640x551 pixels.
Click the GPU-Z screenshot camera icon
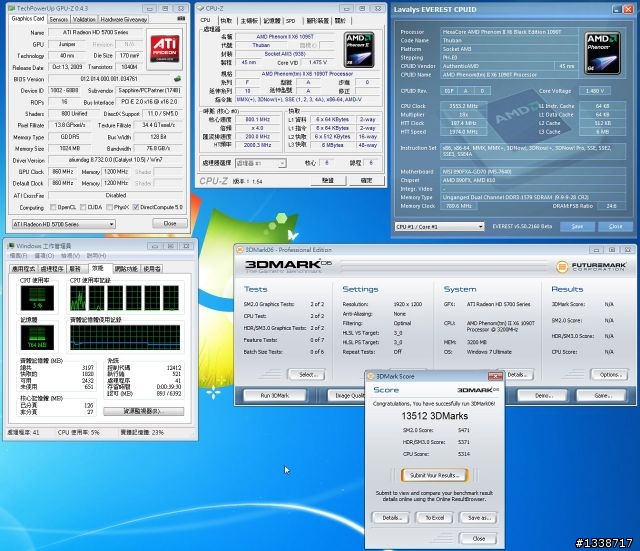[x=181, y=18]
